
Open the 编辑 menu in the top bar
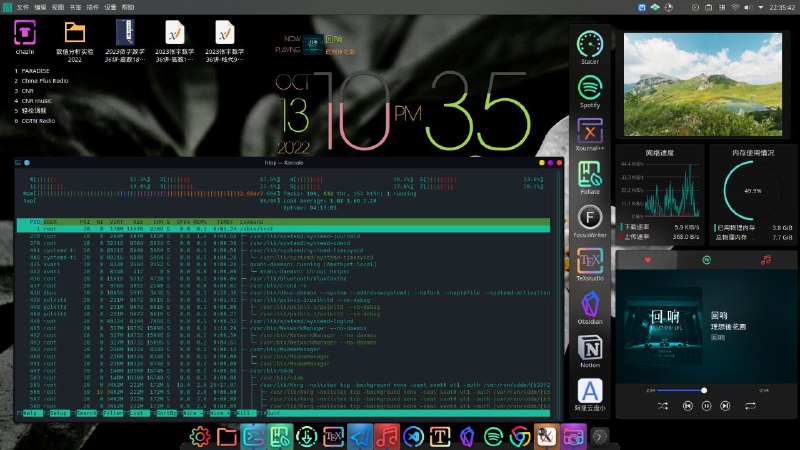pyautogui.click(x=40, y=7)
